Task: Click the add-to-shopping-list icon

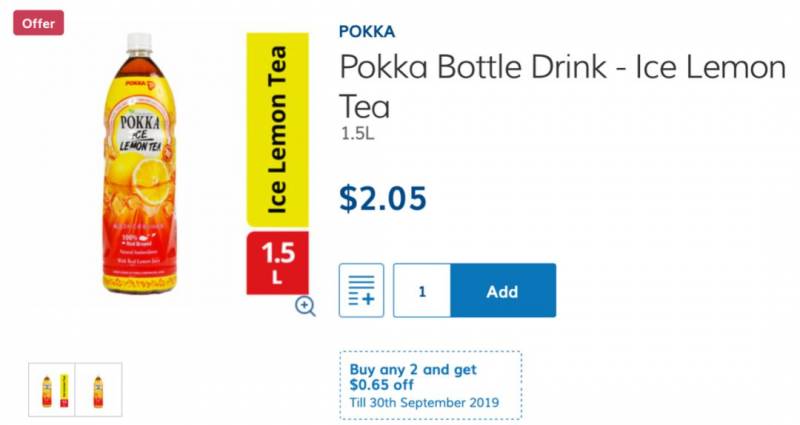Action: (361, 291)
